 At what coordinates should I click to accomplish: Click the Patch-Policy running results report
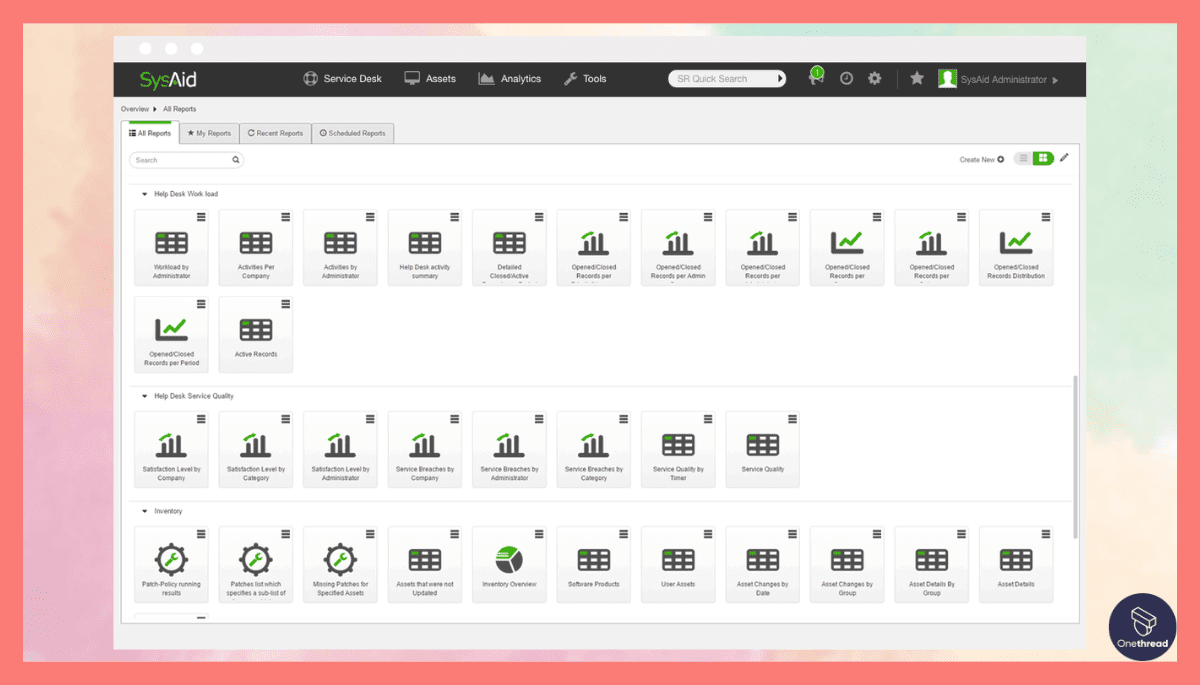pos(171,563)
